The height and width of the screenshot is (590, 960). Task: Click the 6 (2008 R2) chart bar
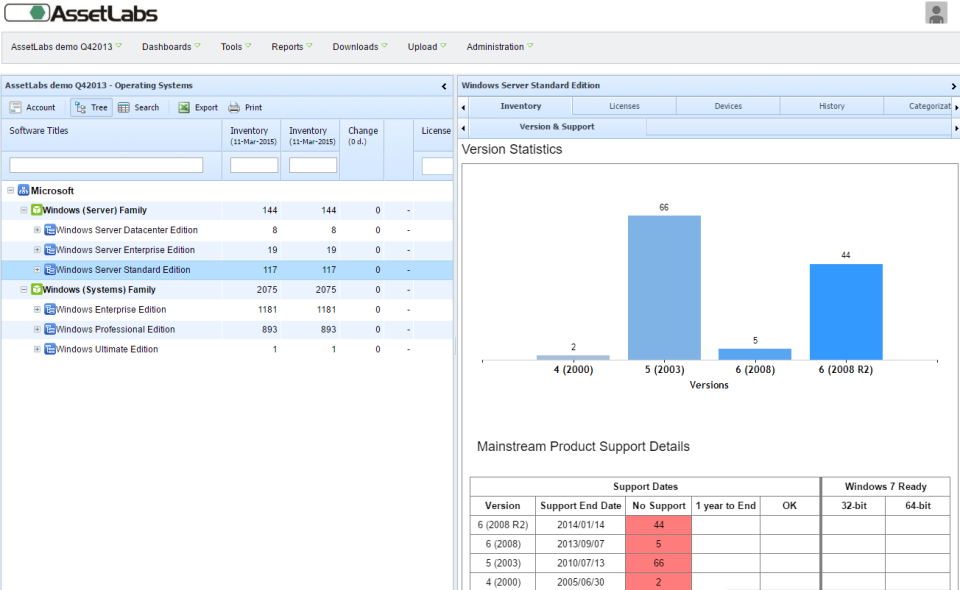point(846,312)
